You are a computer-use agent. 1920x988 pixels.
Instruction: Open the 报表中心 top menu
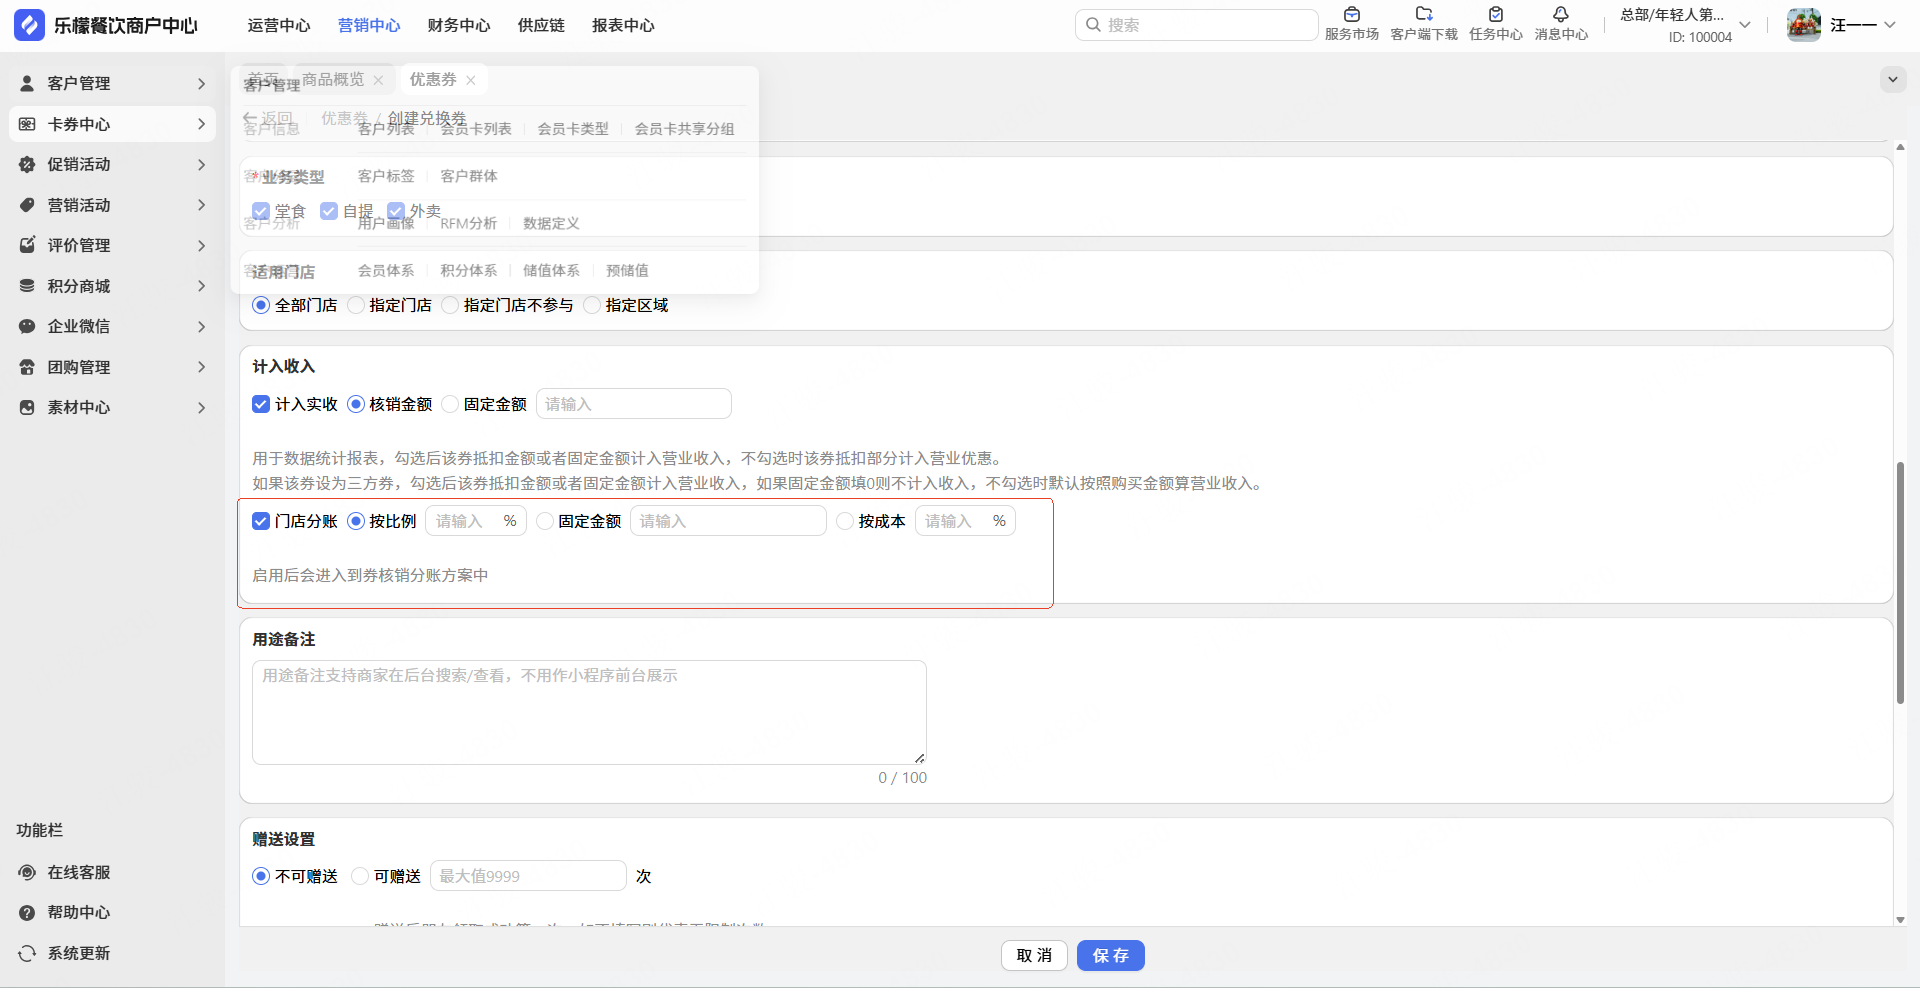[623, 26]
